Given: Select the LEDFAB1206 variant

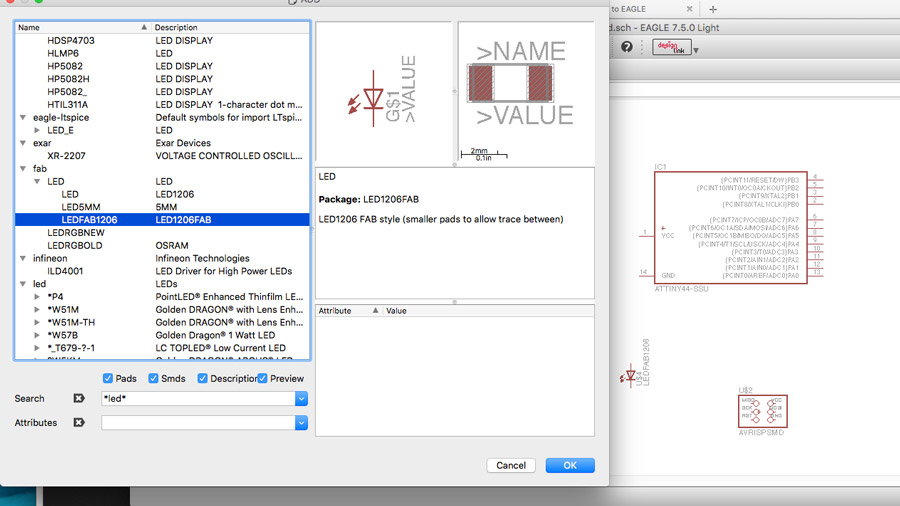Looking at the screenshot, I should [162, 220].
